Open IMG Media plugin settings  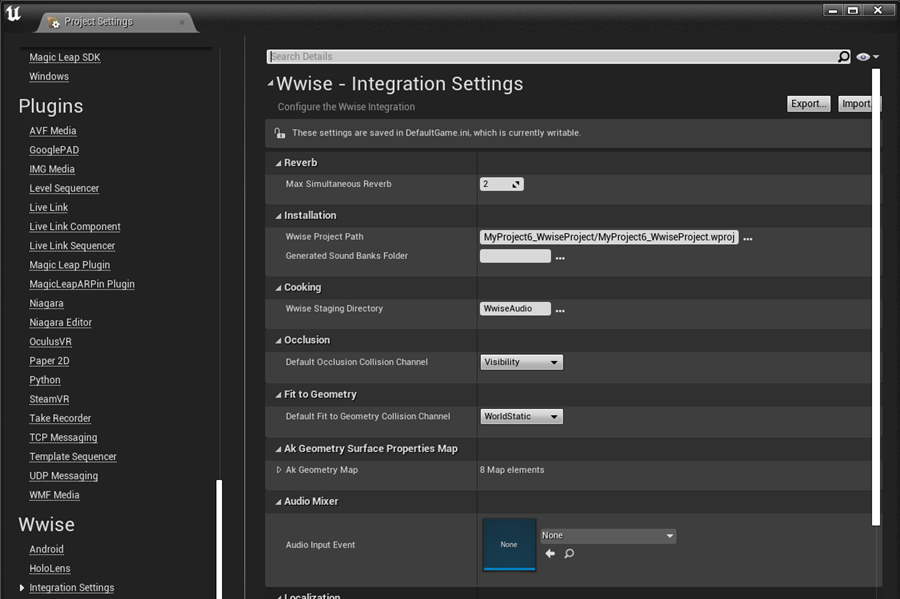pyautogui.click(x=52, y=169)
